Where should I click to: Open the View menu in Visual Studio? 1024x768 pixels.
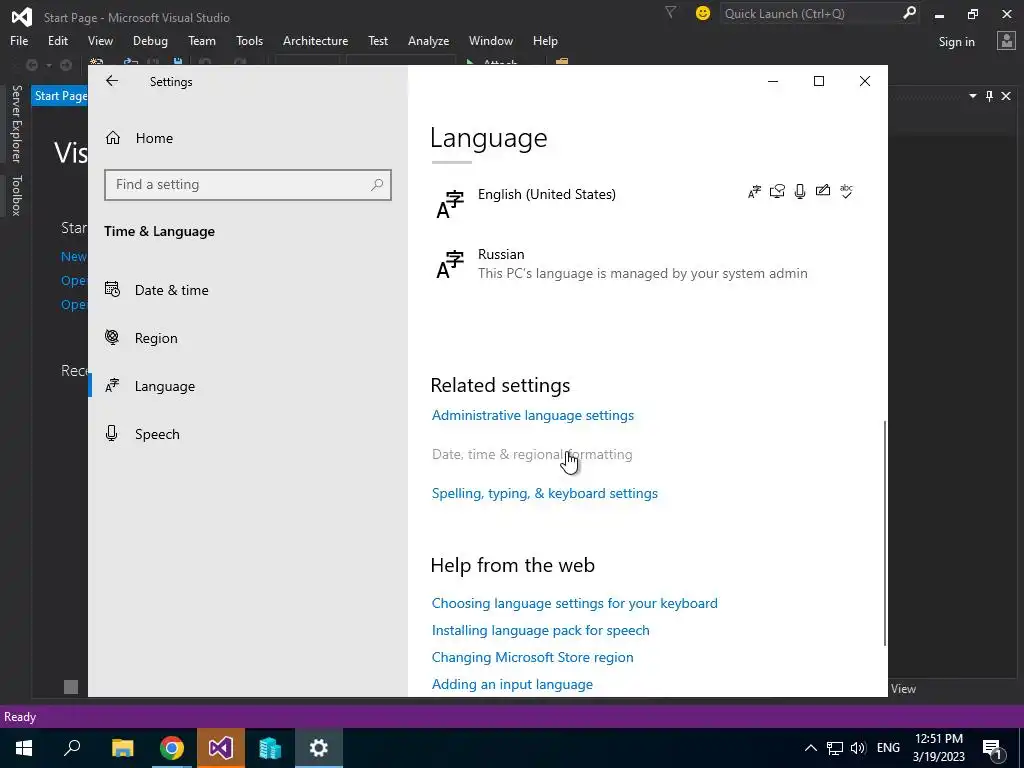coord(100,40)
